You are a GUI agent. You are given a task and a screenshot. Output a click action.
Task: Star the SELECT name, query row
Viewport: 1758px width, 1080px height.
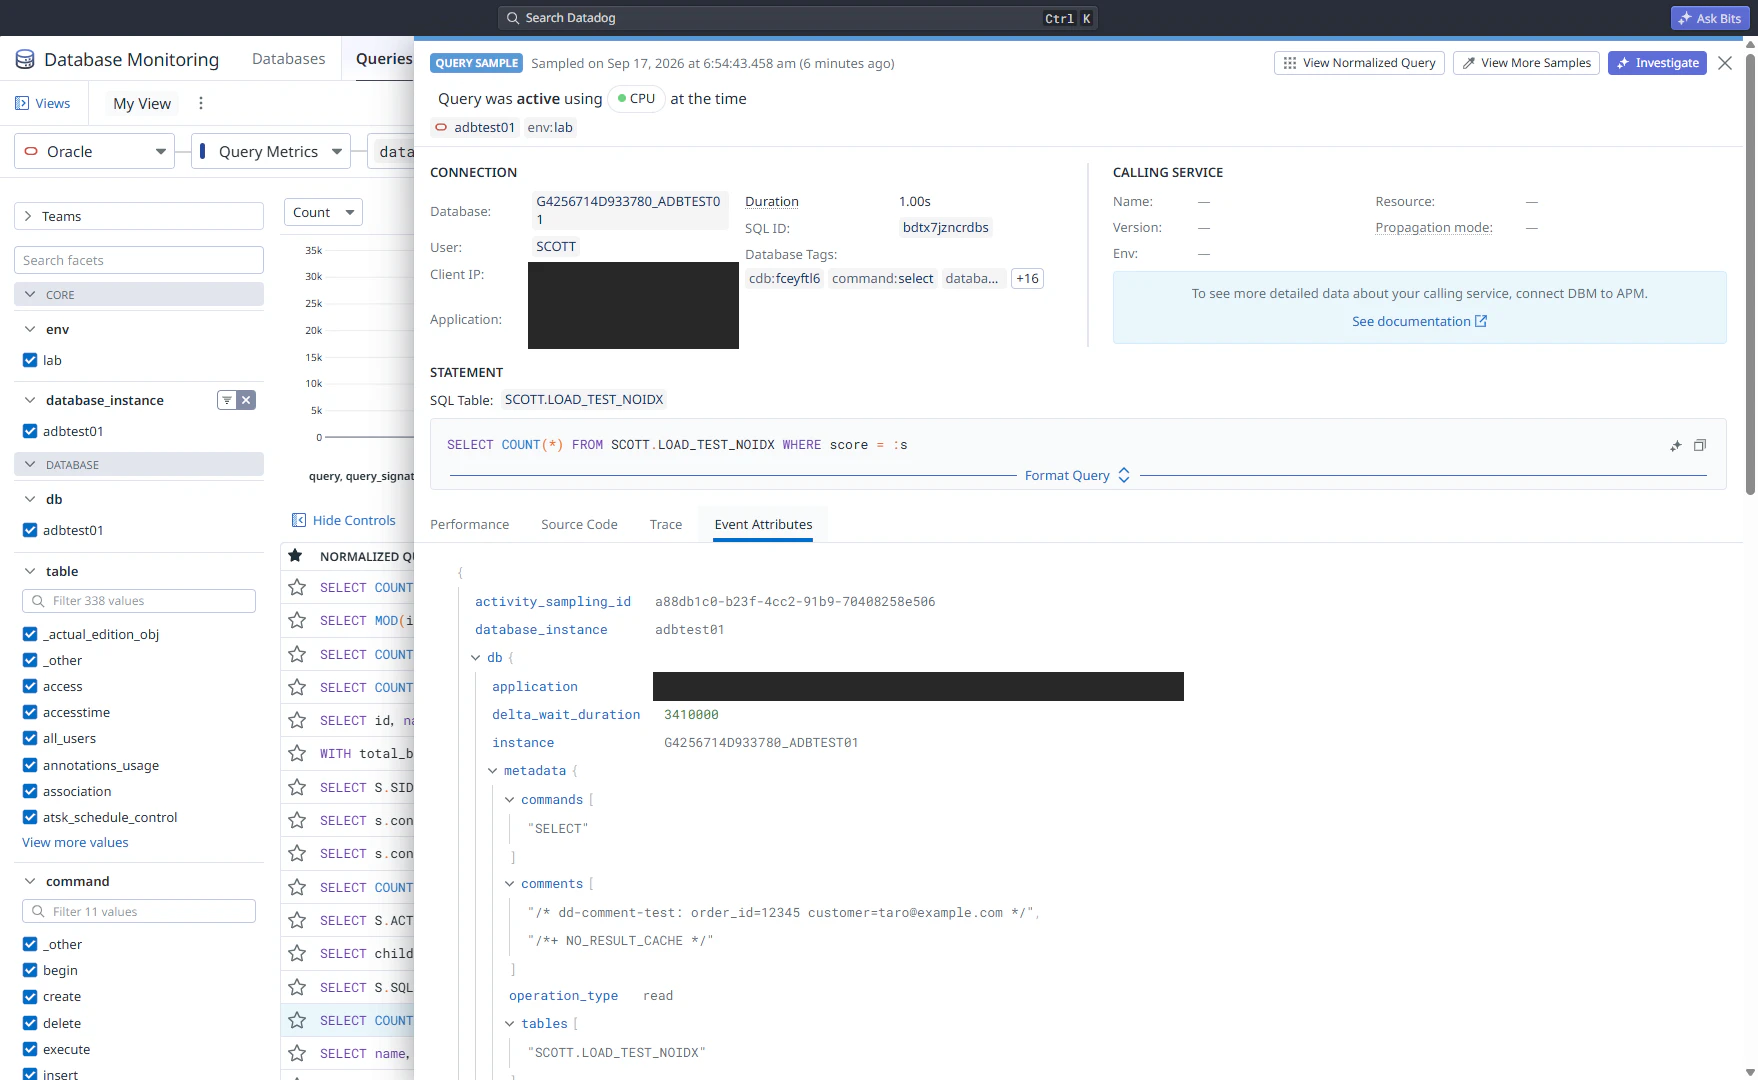[297, 1054]
